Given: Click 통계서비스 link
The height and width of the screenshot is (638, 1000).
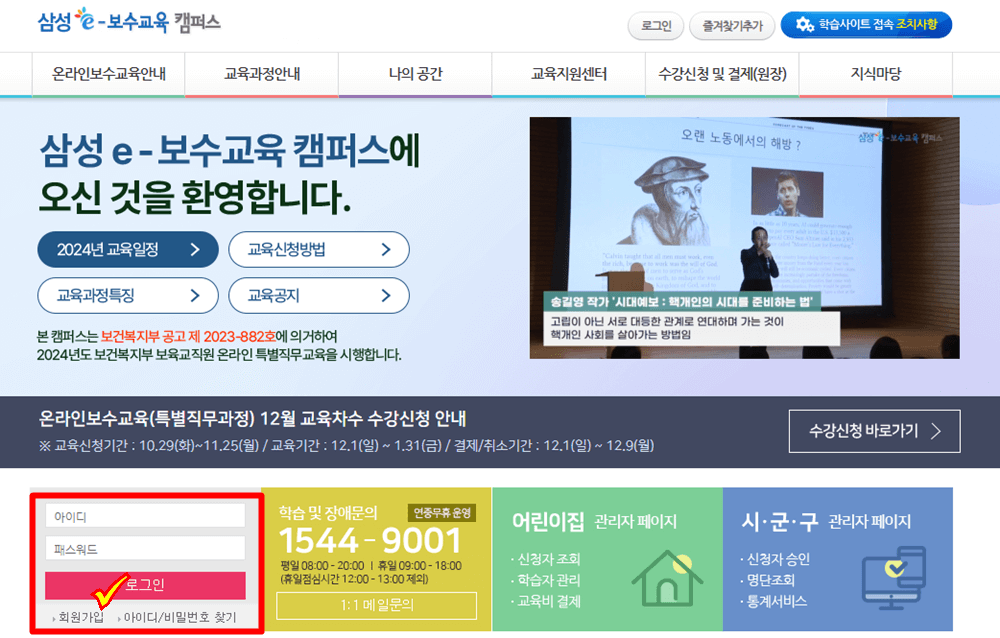Looking at the screenshot, I should [777, 601].
